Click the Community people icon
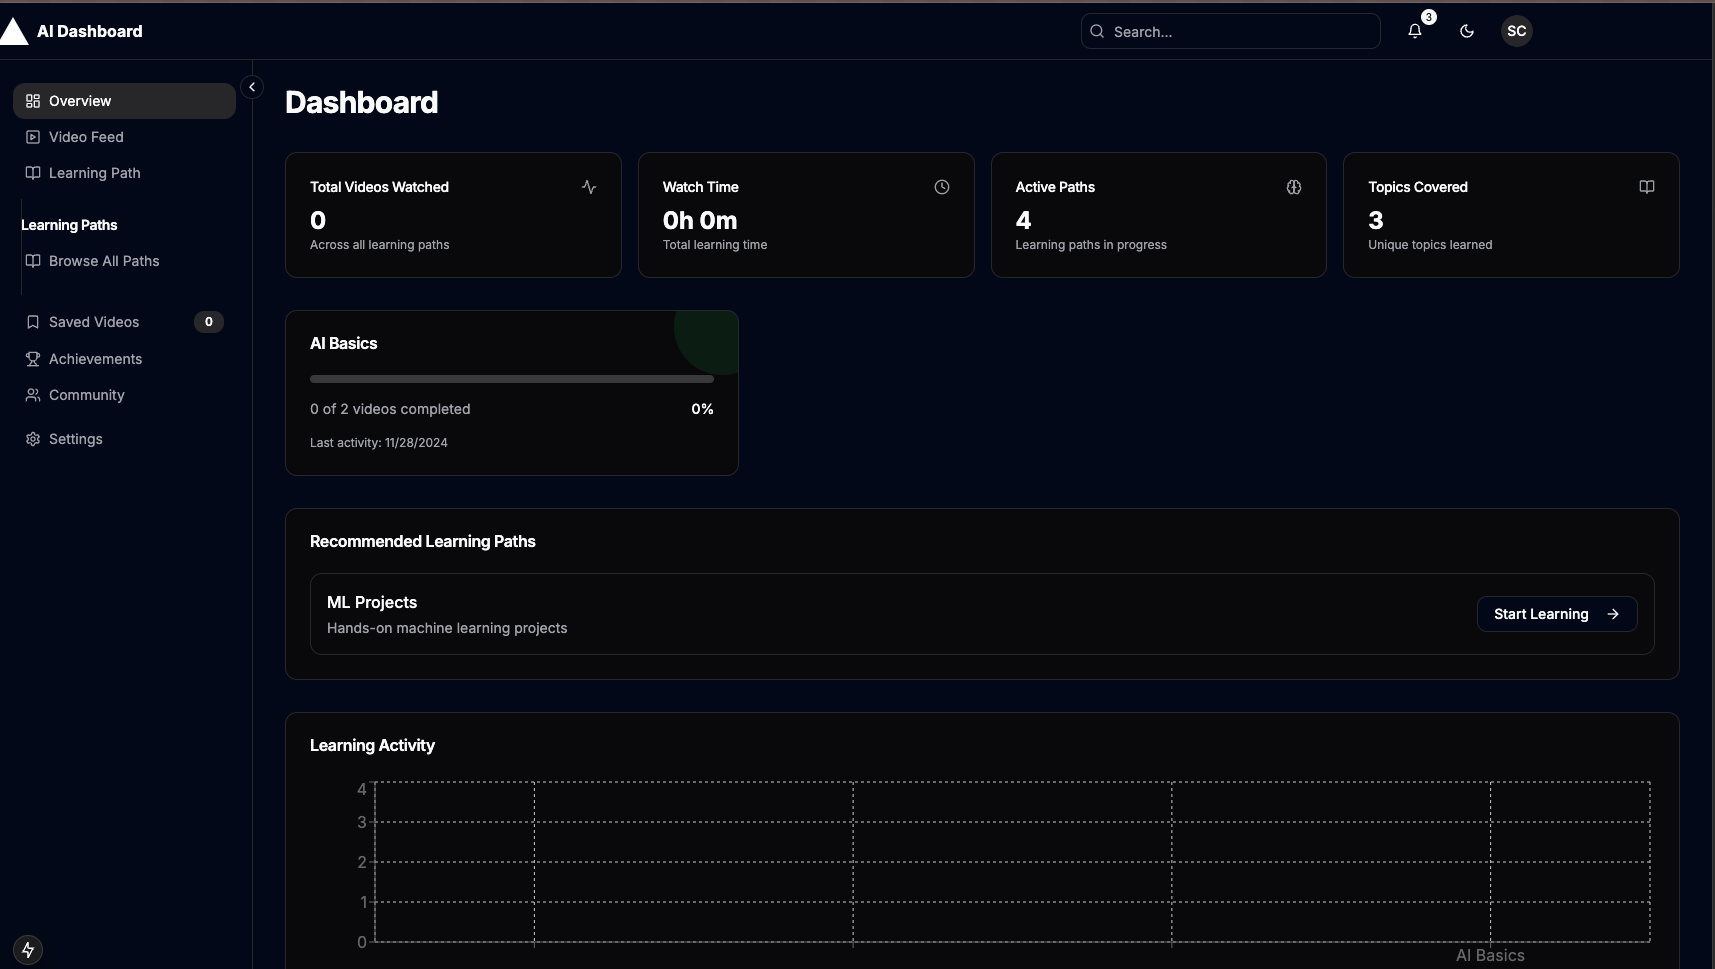 pos(33,395)
